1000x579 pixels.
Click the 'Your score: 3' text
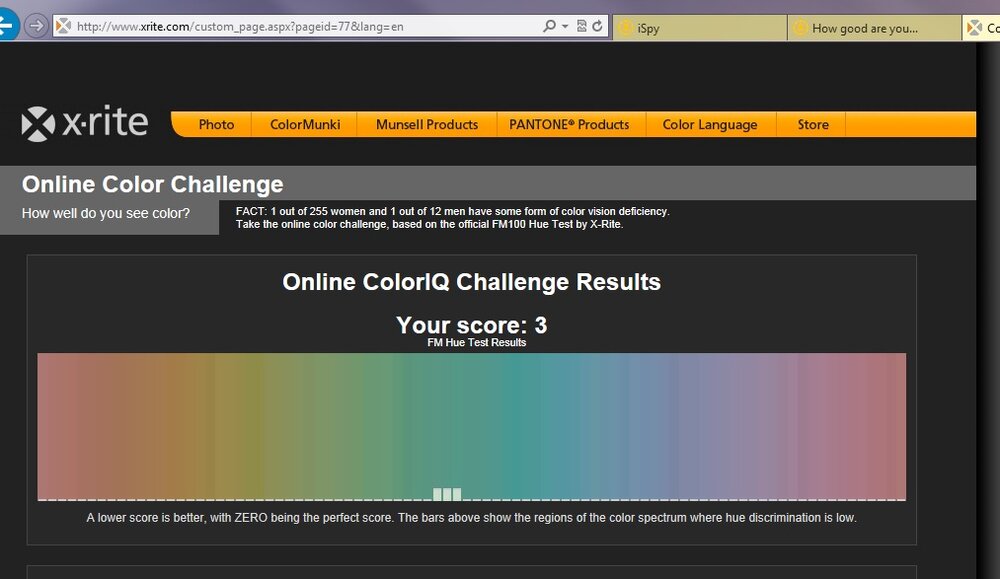click(x=471, y=325)
